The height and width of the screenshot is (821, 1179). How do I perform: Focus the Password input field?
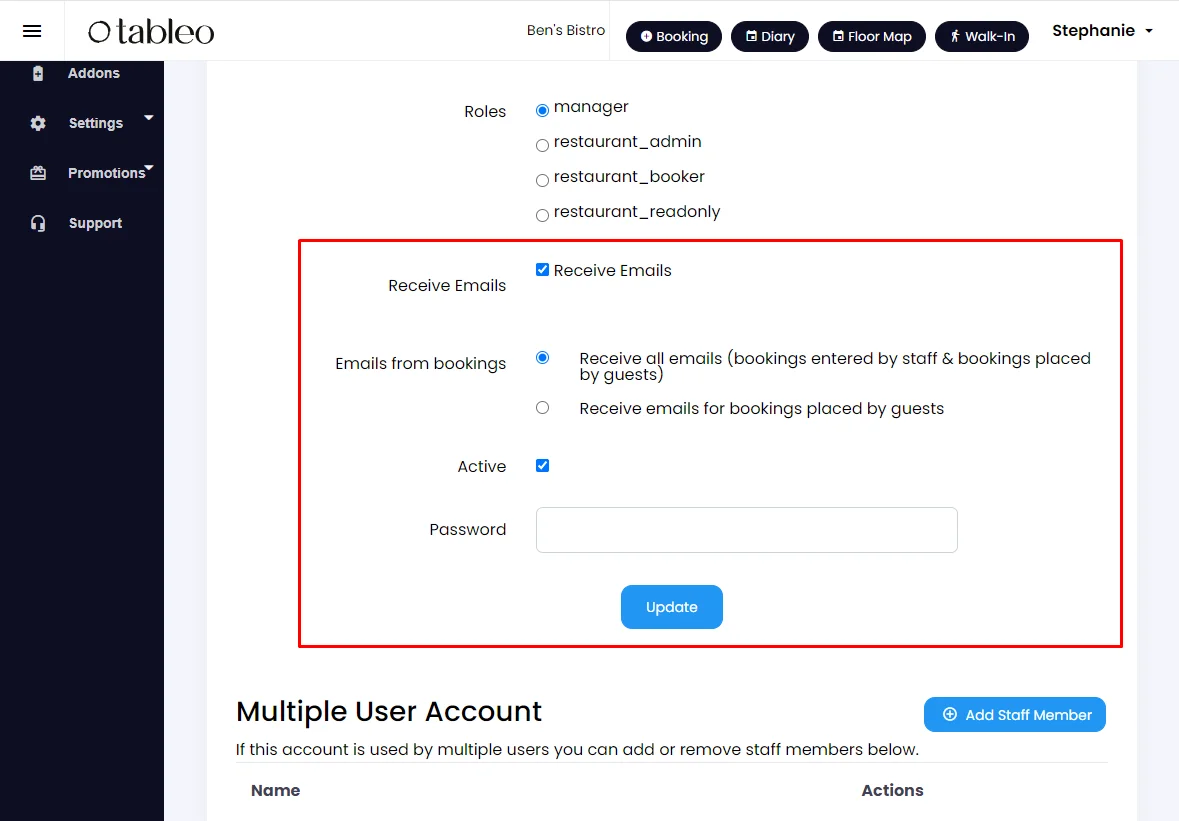tap(747, 530)
